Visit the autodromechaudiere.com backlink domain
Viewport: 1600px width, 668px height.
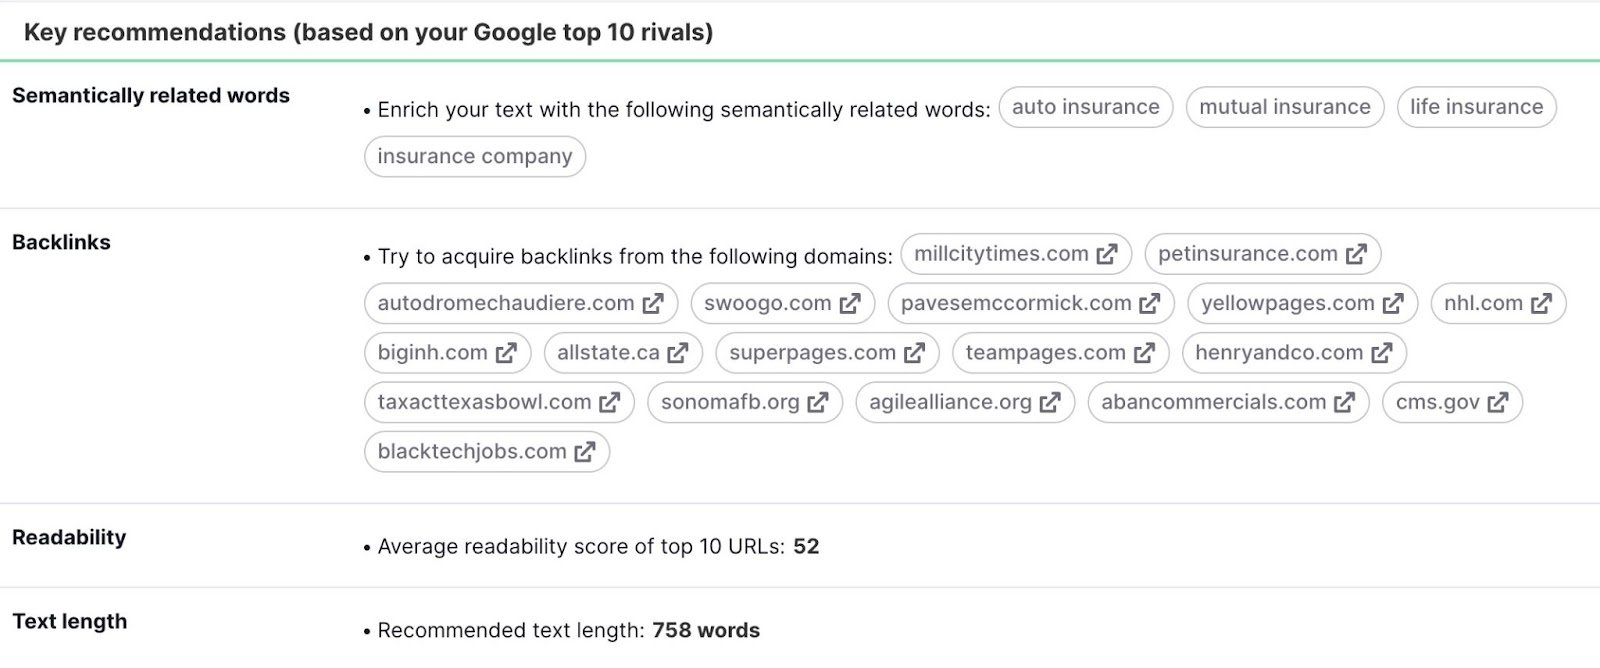point(520,303)
